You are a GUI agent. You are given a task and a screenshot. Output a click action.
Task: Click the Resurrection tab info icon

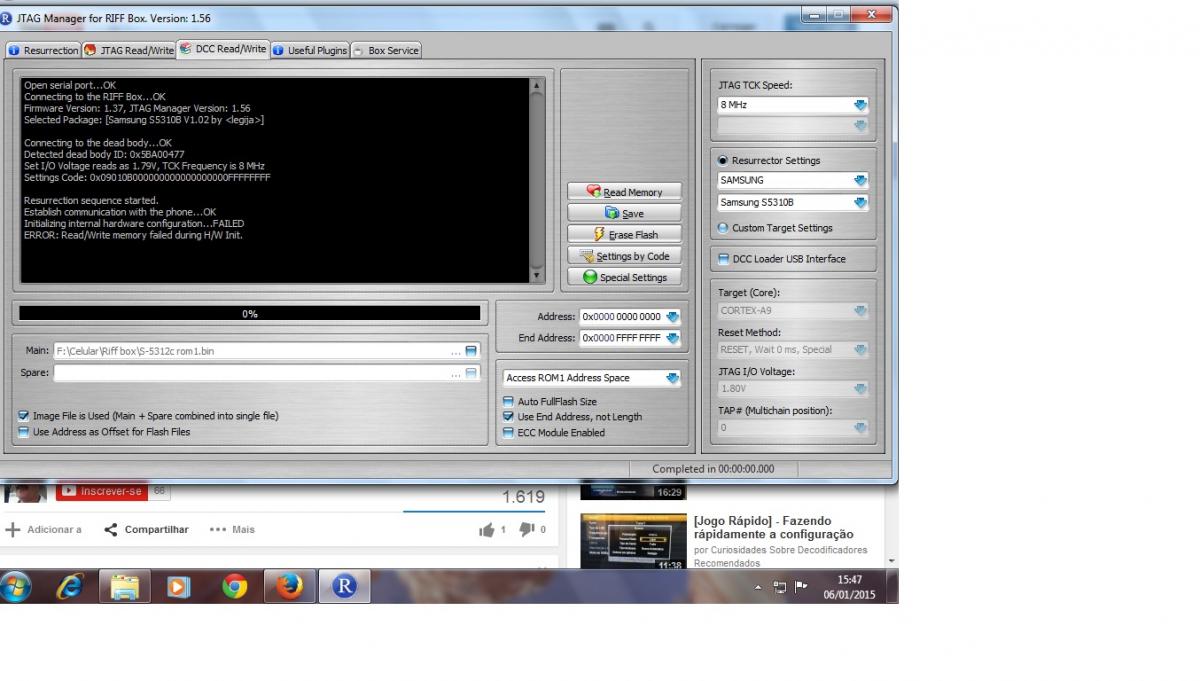[x=14, y=50]
